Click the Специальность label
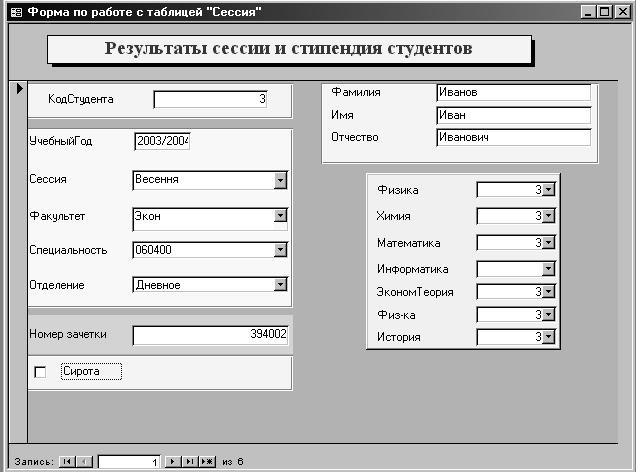636x472 pixels. pos(68,250)
